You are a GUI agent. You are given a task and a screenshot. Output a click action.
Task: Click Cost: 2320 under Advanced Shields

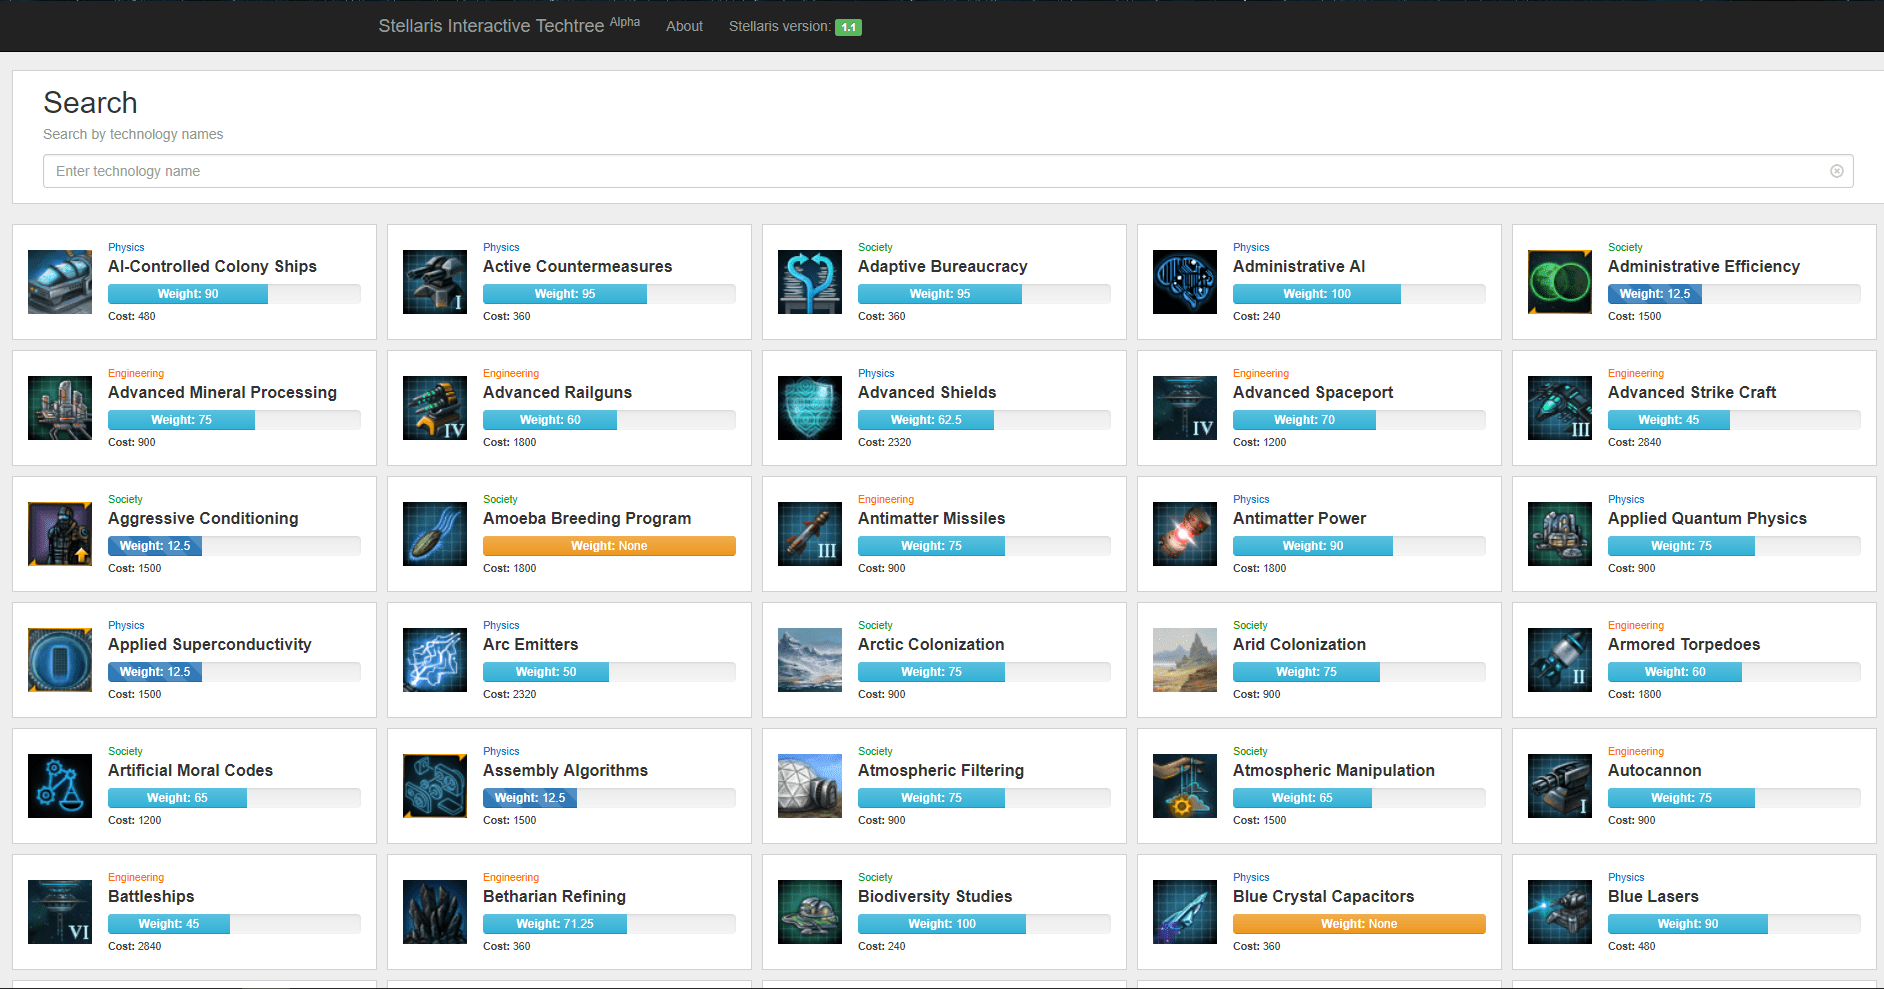pyautogui.click(x=884, y=442)
